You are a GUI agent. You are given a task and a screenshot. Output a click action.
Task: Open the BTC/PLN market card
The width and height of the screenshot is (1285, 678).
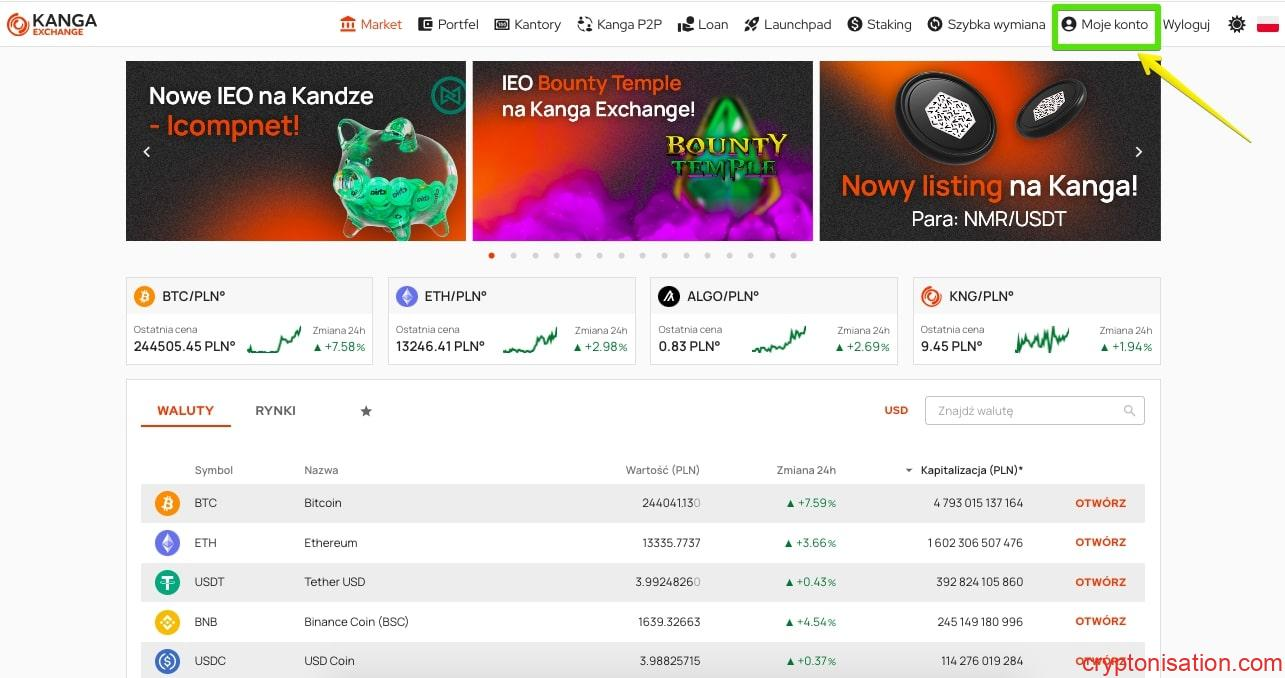point(249,320)
